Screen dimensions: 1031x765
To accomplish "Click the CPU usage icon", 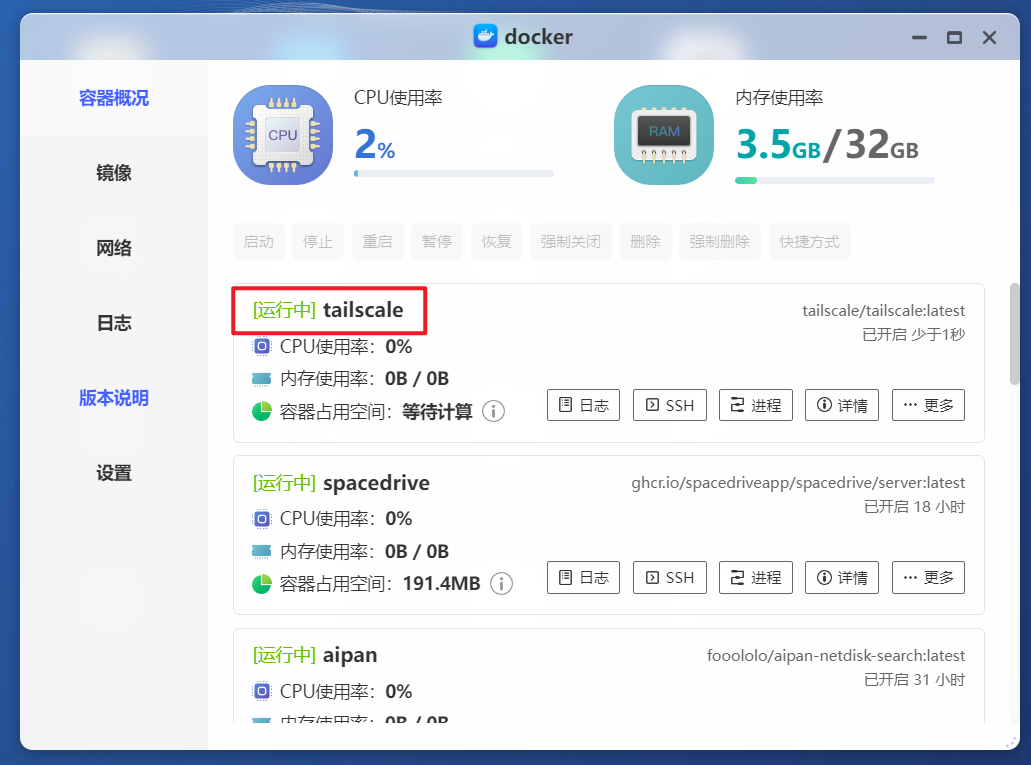I will click(283, 132).
